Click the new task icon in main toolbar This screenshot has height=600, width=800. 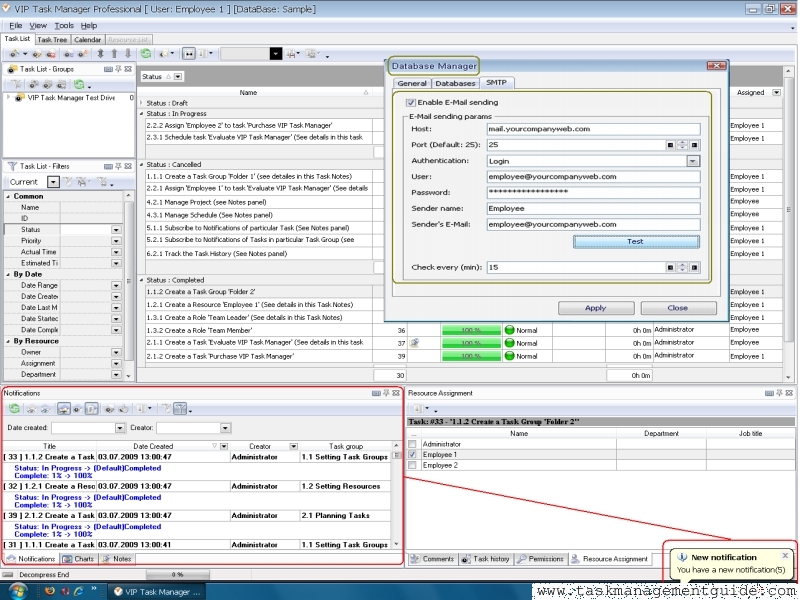click(14, 54)
